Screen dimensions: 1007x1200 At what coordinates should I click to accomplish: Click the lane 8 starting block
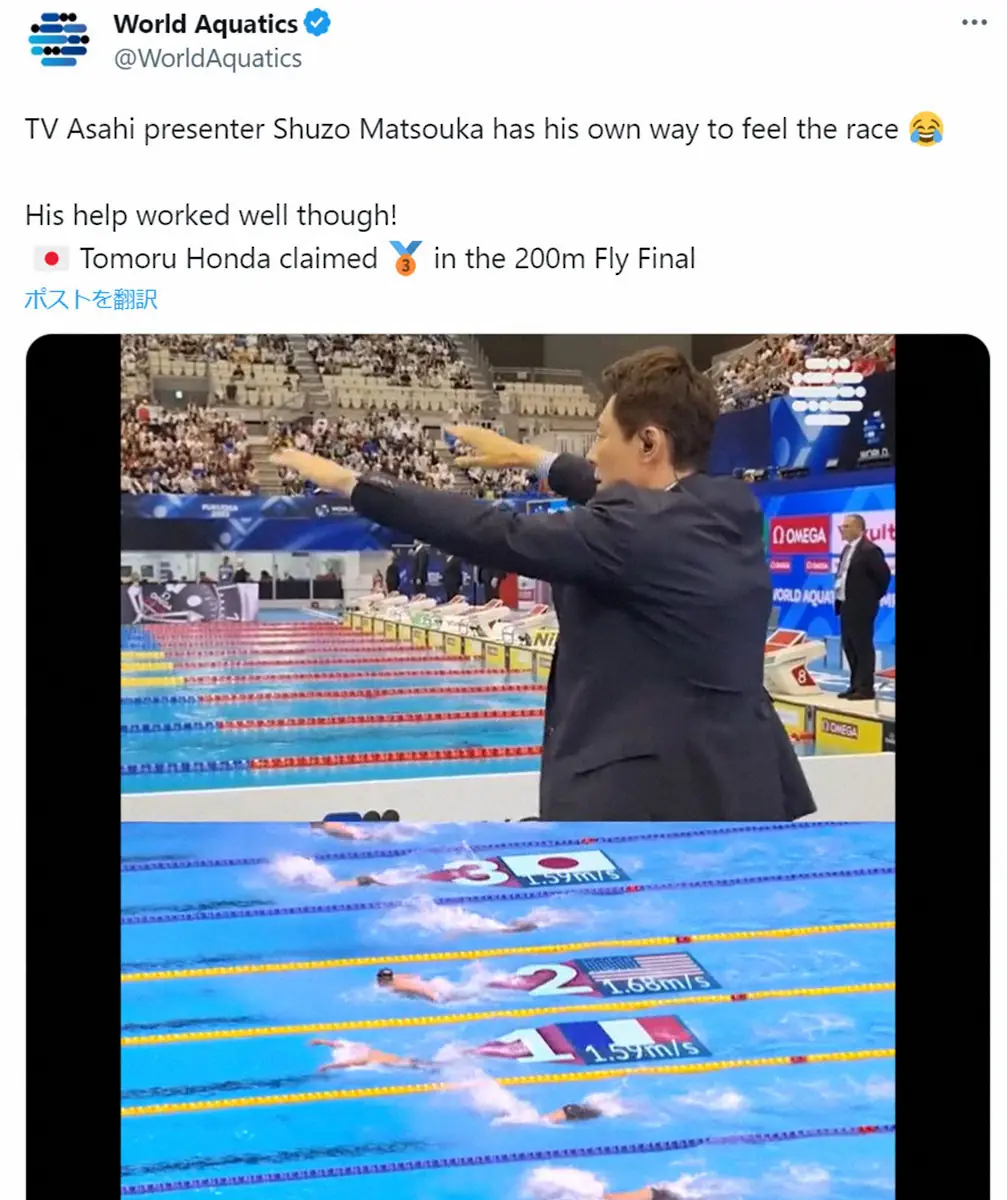[797, 661]
